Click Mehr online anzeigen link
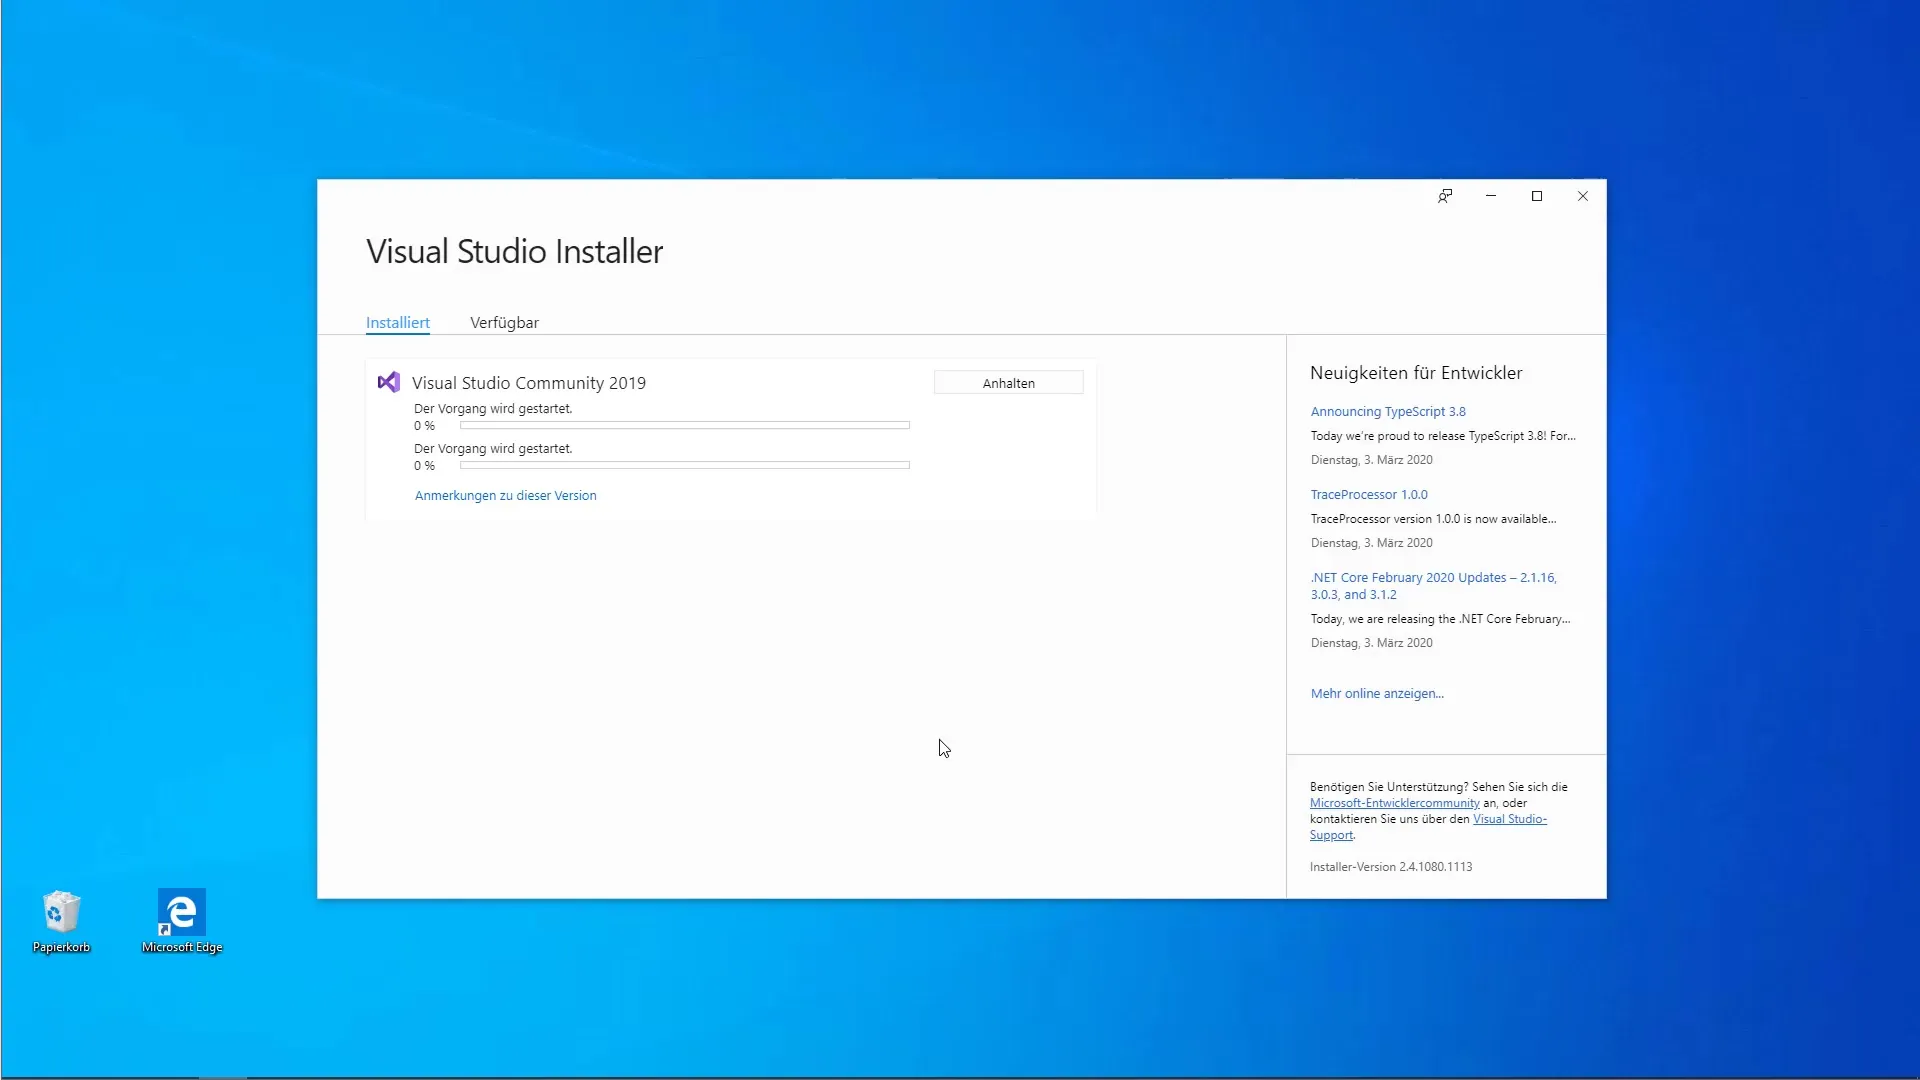 [1377, 693]
